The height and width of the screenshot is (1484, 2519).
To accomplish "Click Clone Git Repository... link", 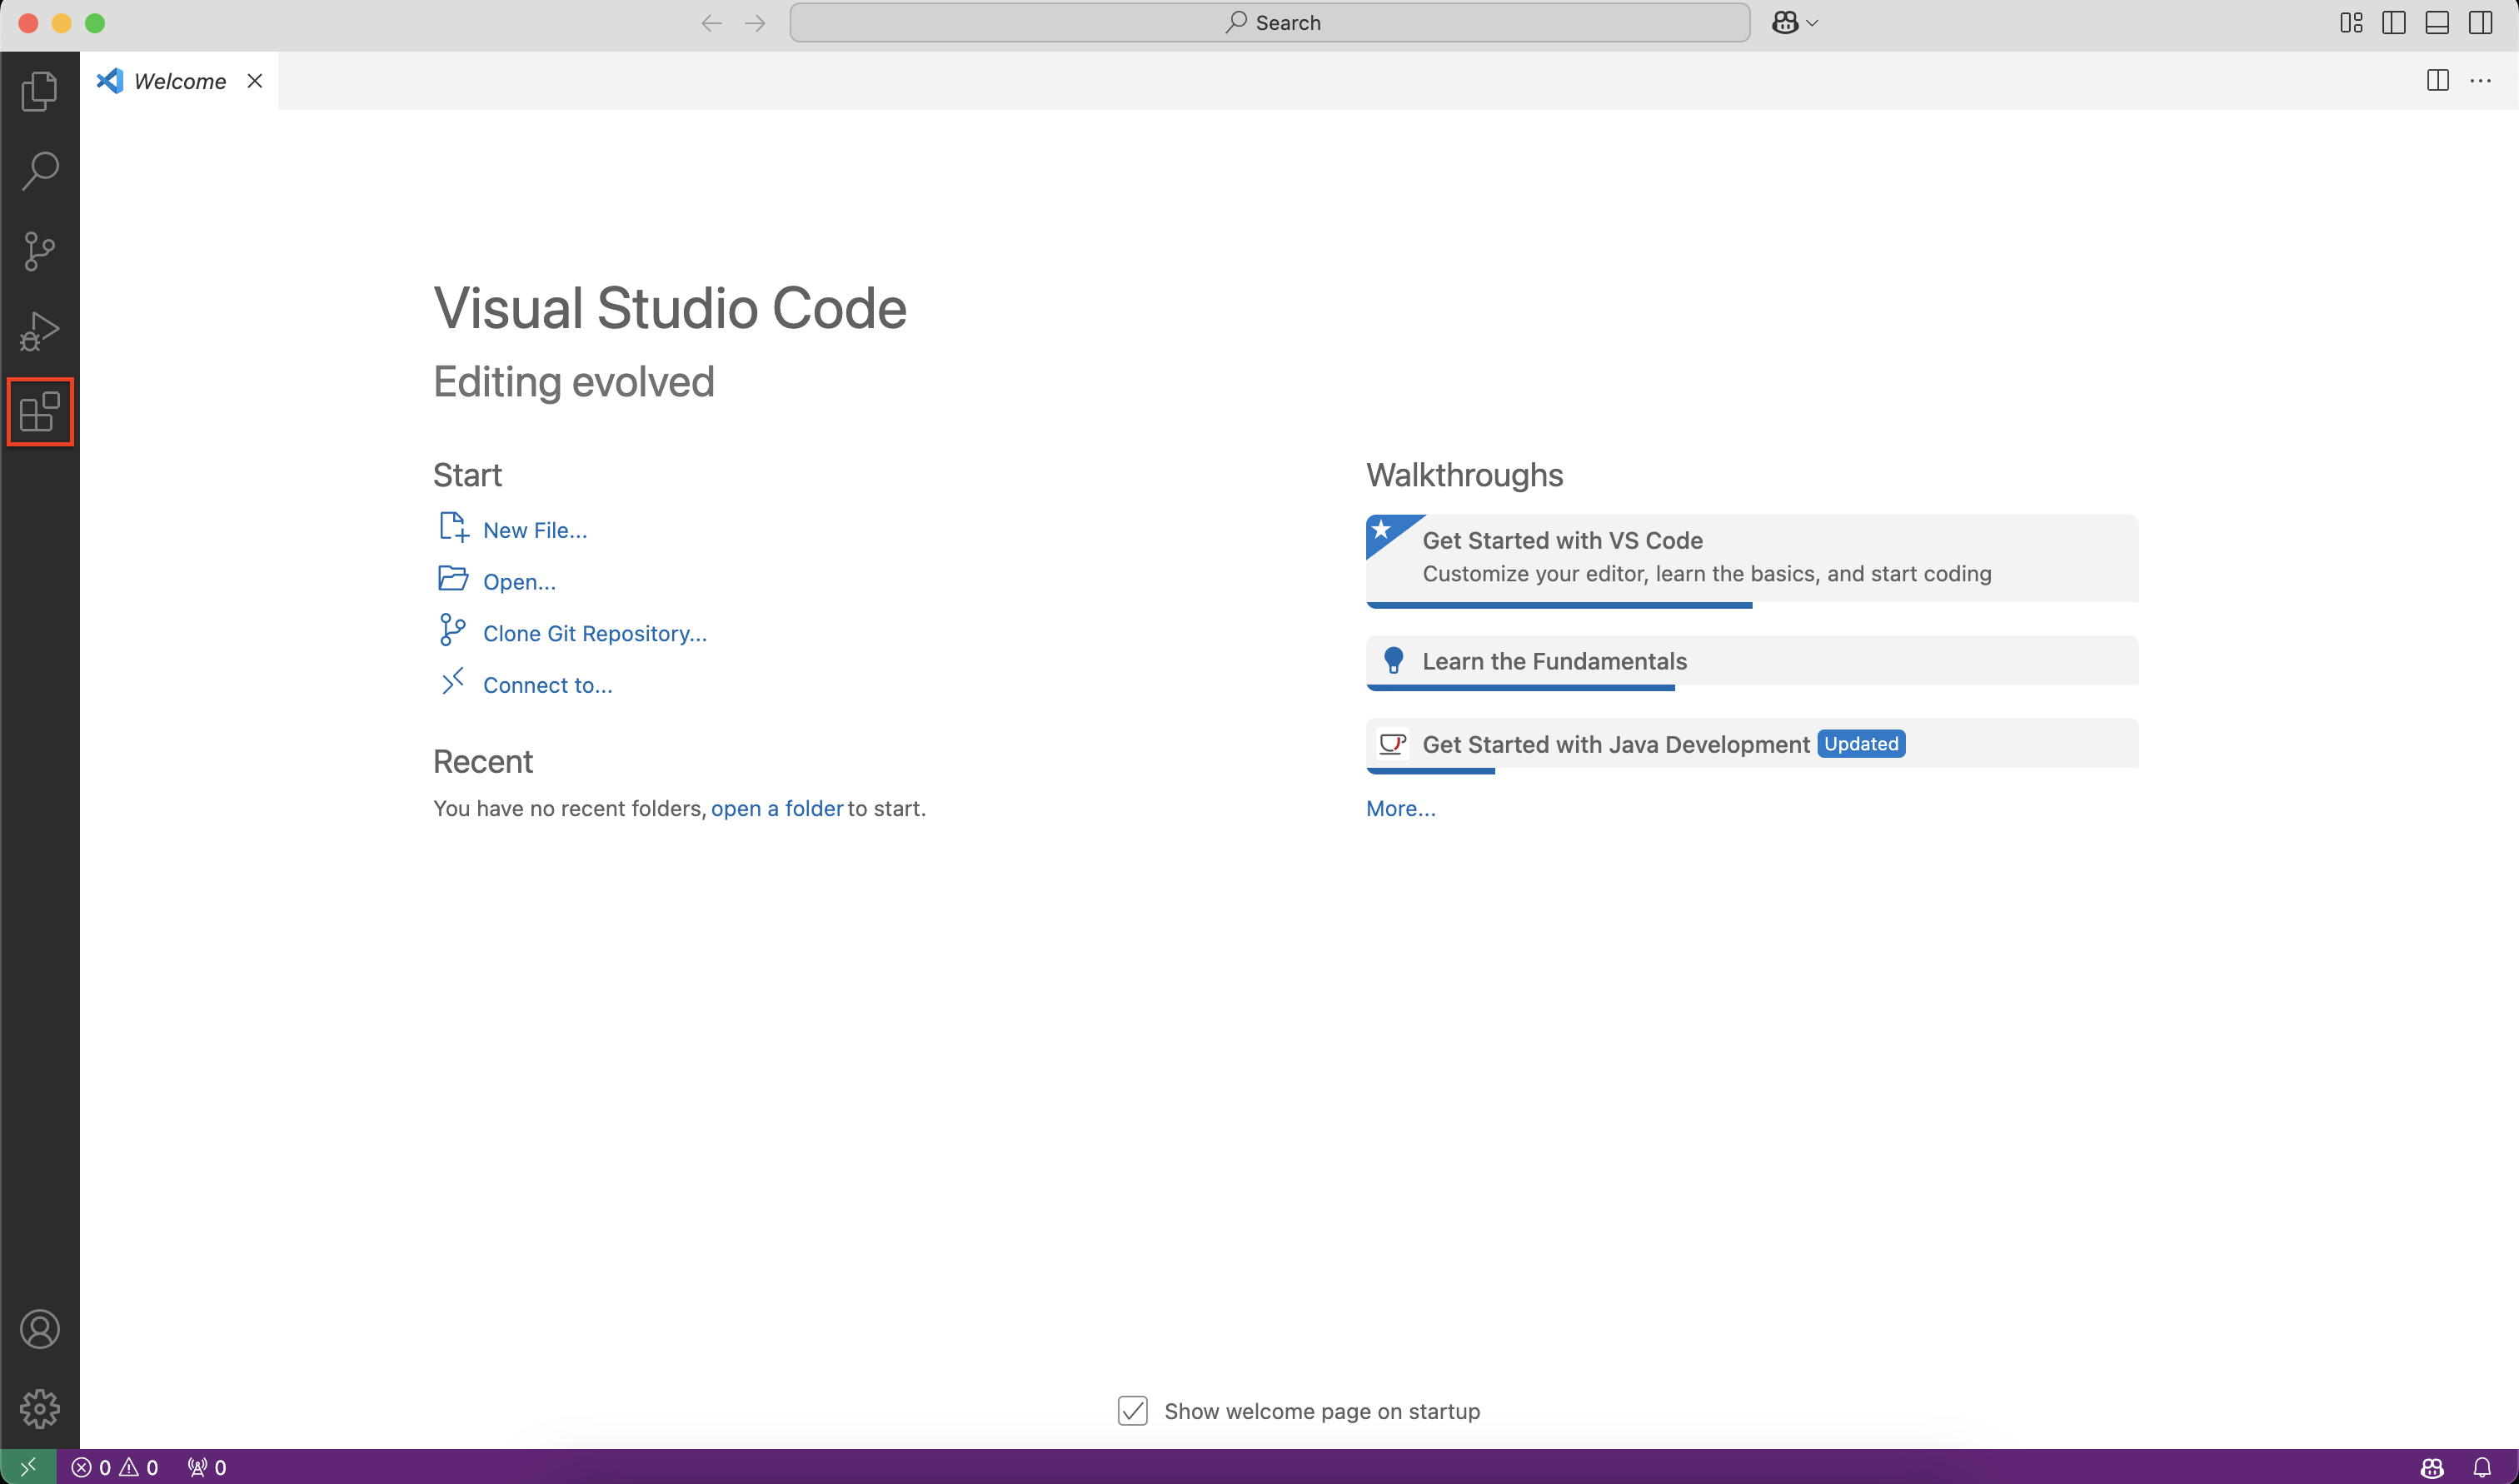I will [x=594, y=633].
